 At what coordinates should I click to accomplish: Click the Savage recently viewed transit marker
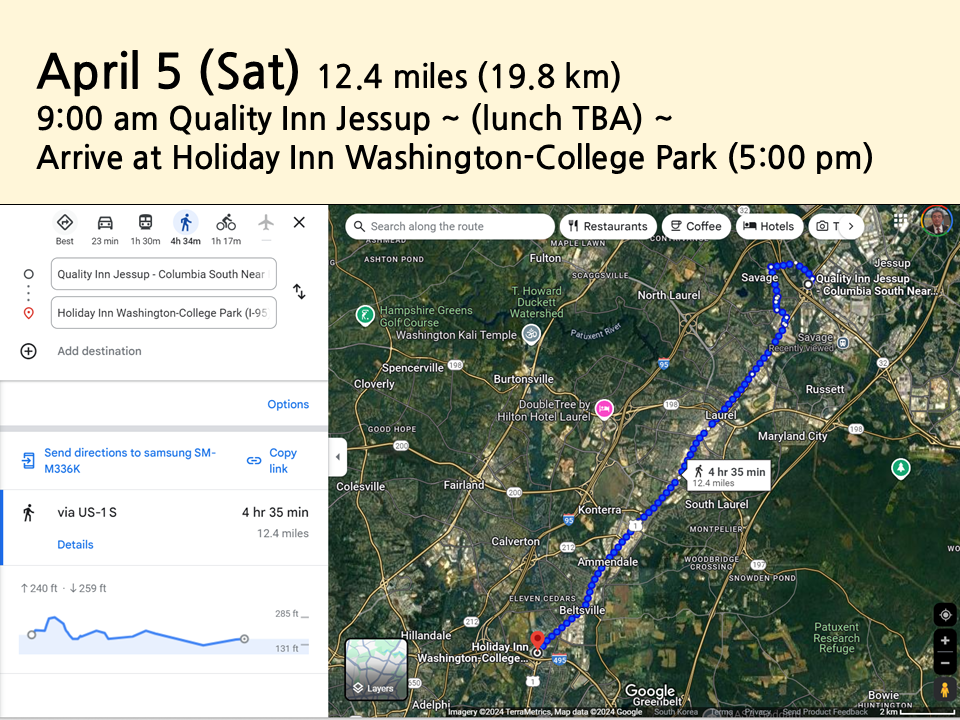point(843,342)
